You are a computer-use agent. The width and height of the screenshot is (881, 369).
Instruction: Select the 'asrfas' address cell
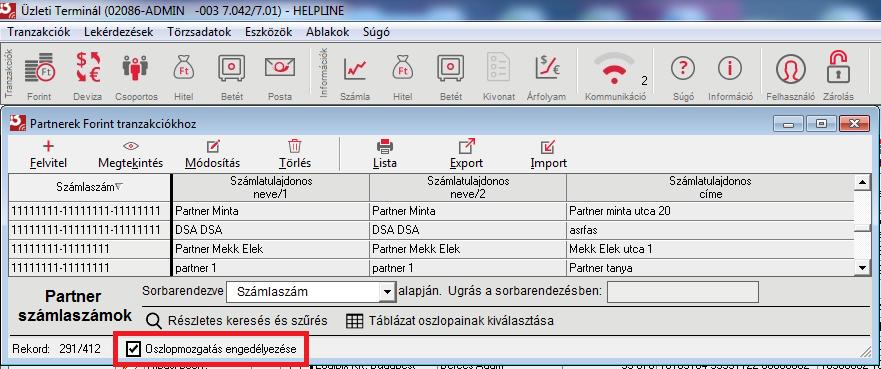click(710, 230)
